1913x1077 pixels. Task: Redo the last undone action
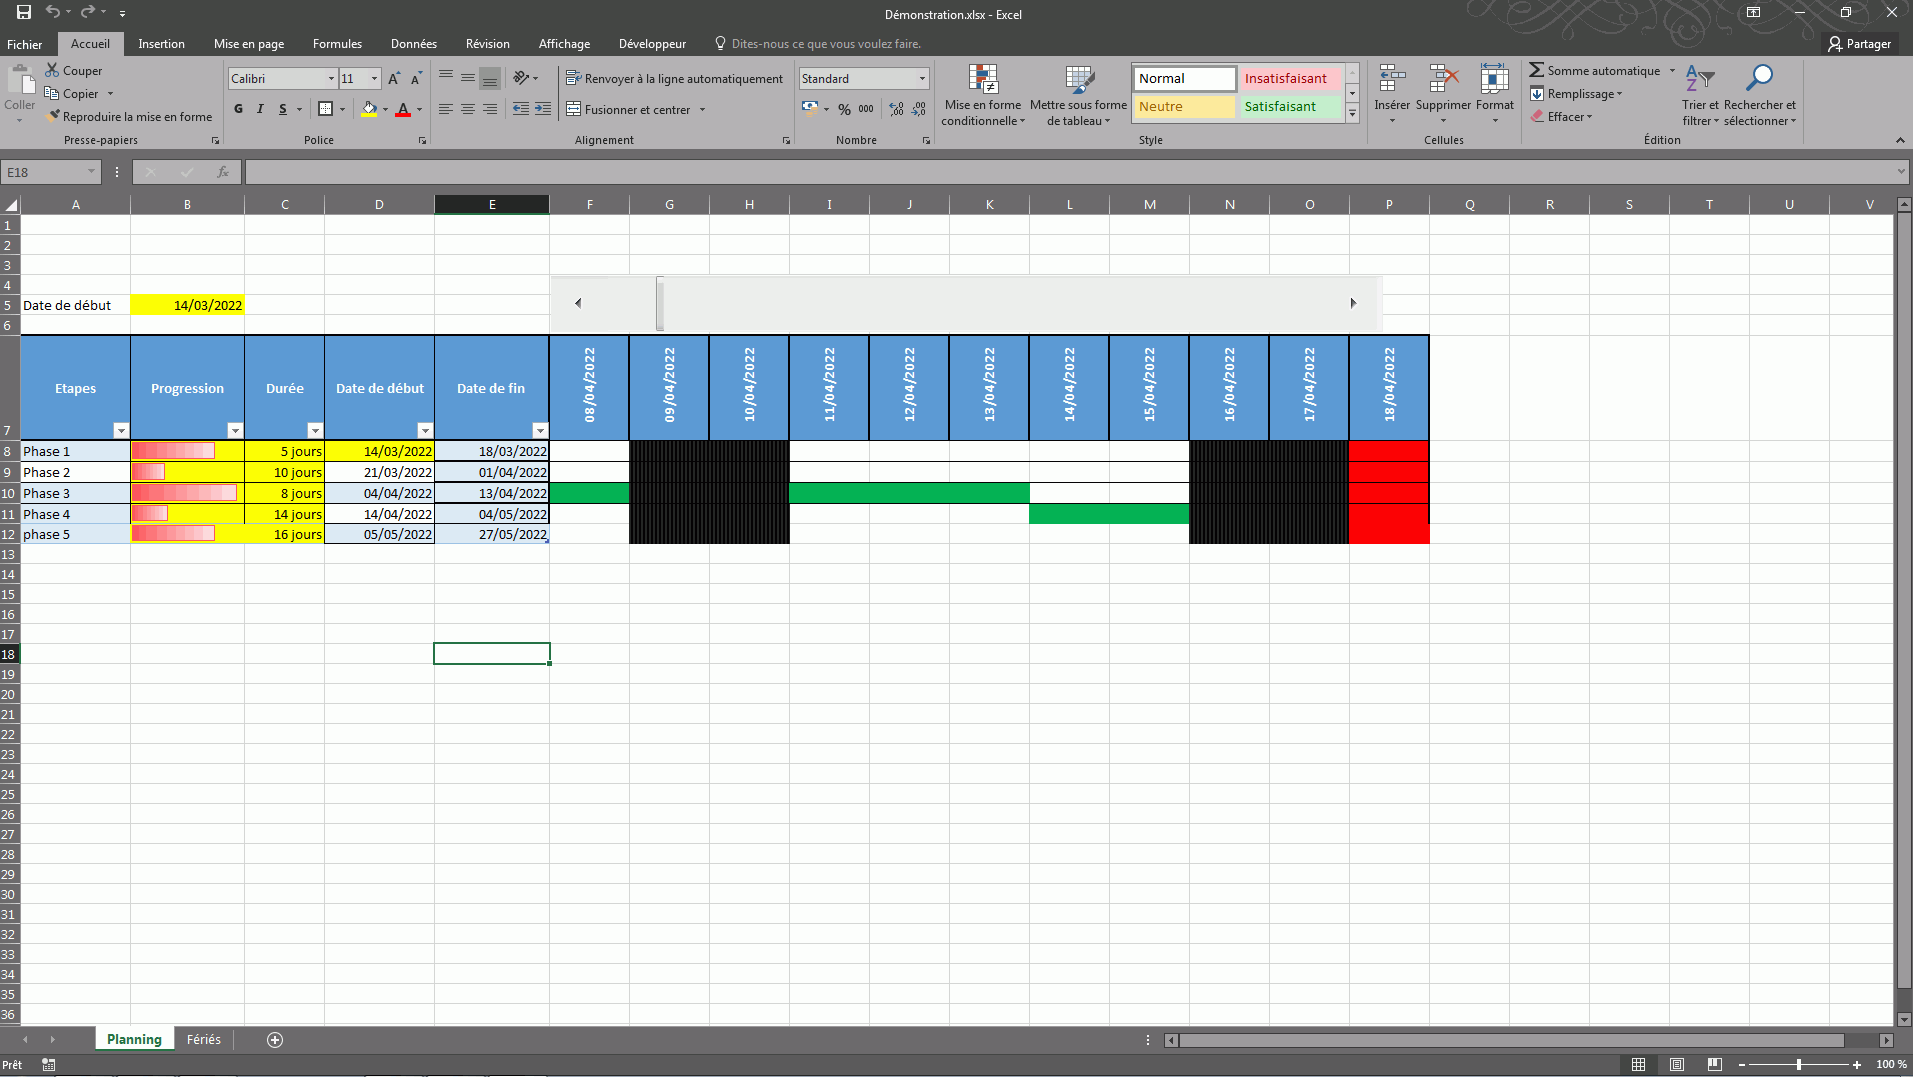[x=88, y=13]
